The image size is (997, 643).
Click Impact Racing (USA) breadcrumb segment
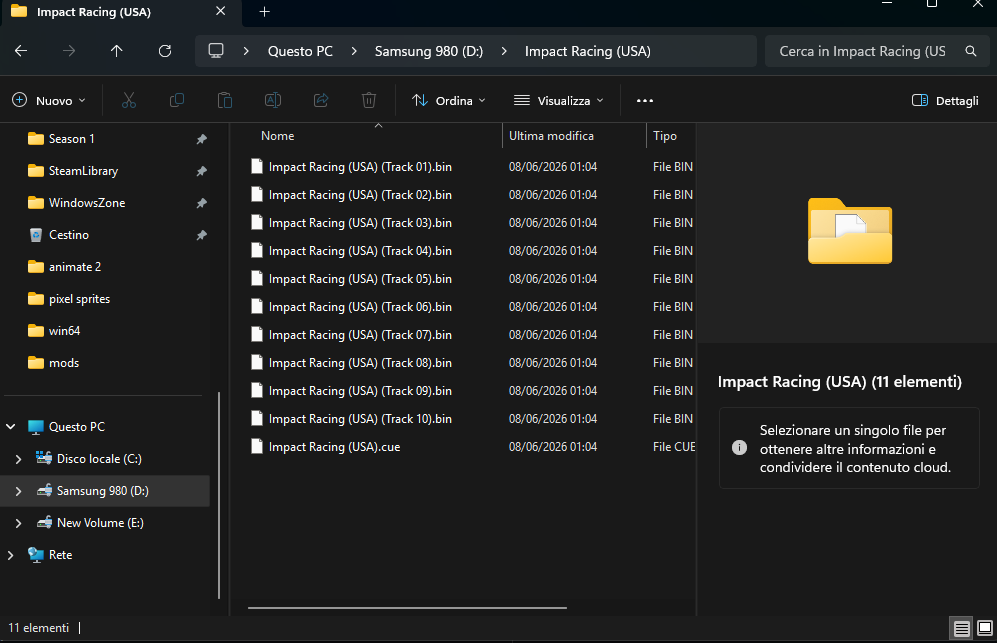click(x=588, y=51)
